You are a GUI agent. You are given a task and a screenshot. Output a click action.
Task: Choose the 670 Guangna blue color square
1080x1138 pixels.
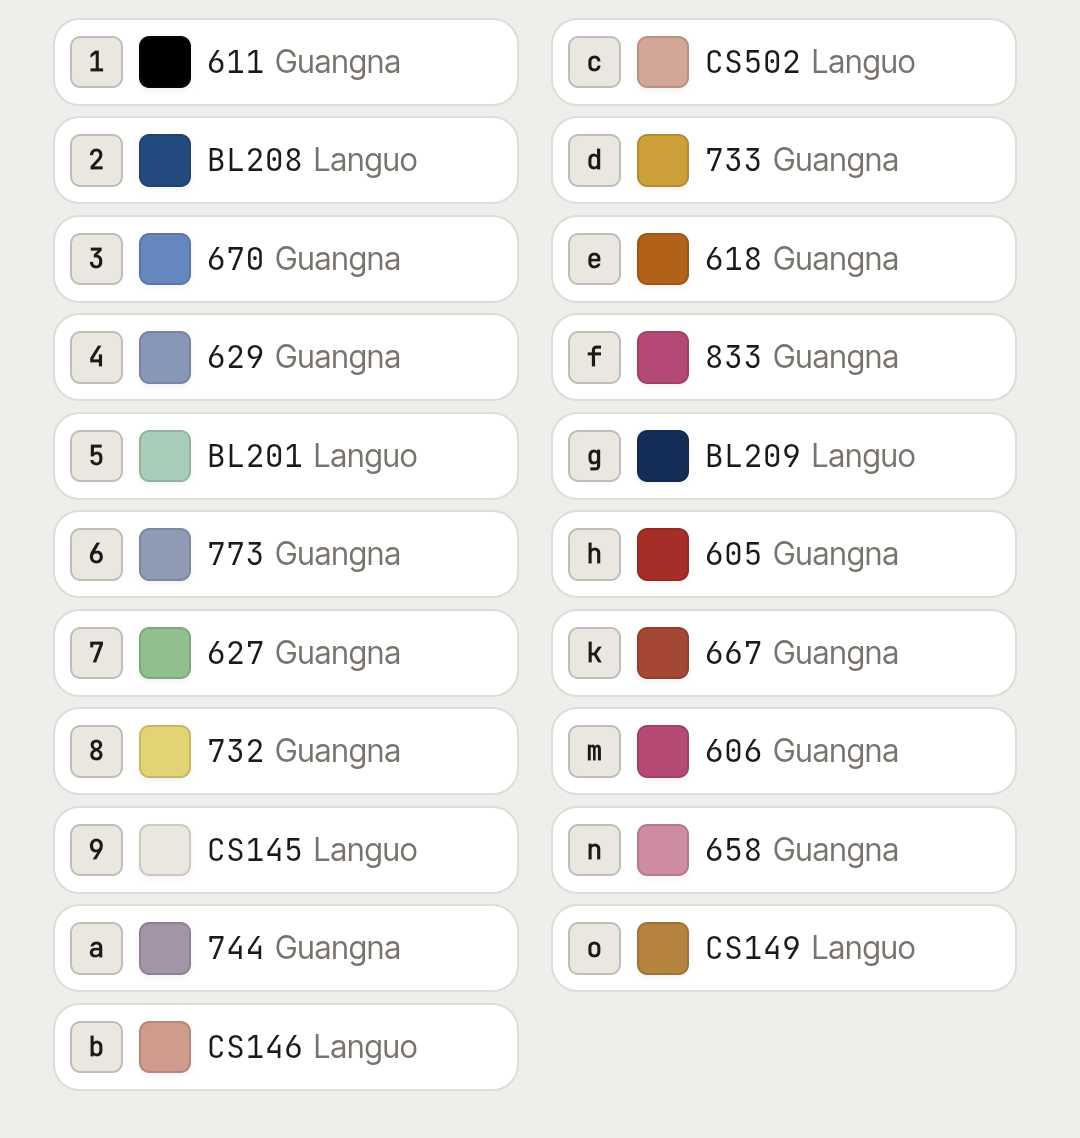(165, 259)
